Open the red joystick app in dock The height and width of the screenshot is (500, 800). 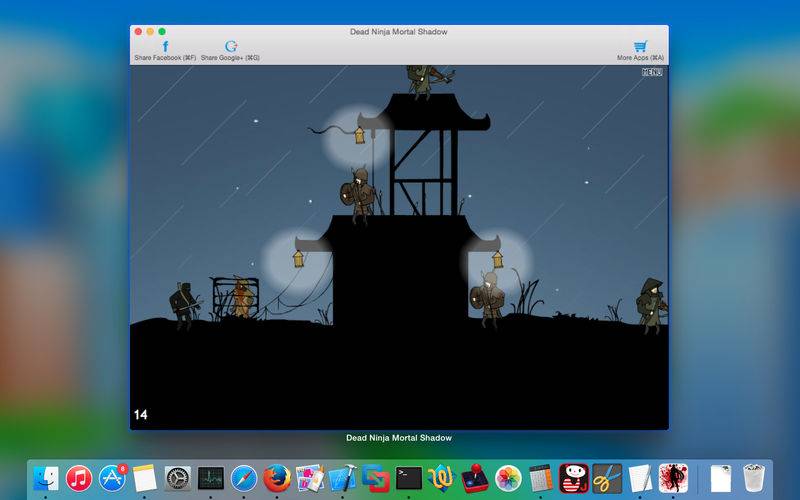pyautogui.click(x=475, y=479)
